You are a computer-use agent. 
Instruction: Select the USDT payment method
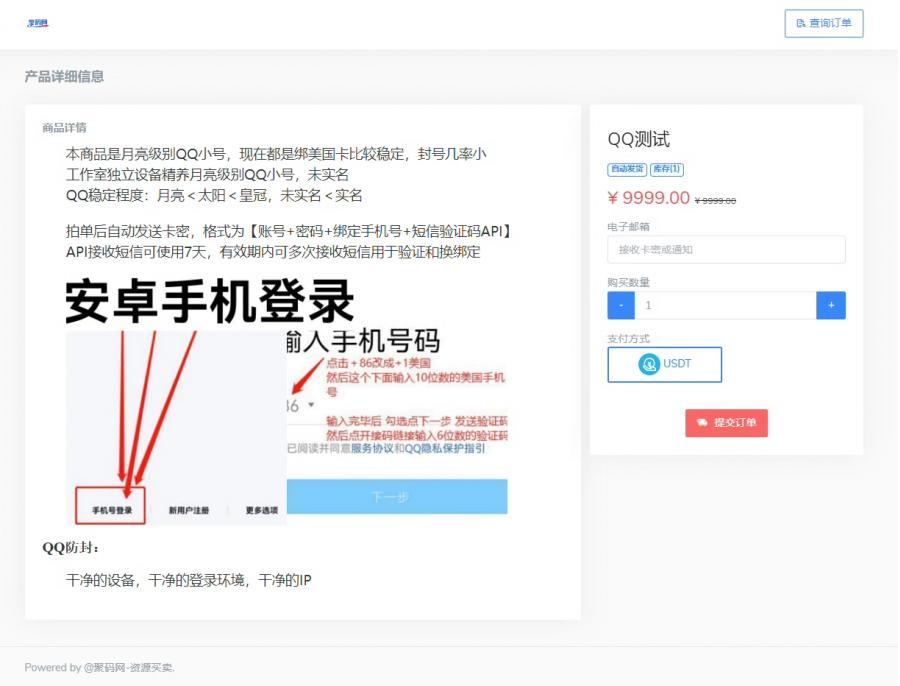pyautogui.click(x=663, y=364)
